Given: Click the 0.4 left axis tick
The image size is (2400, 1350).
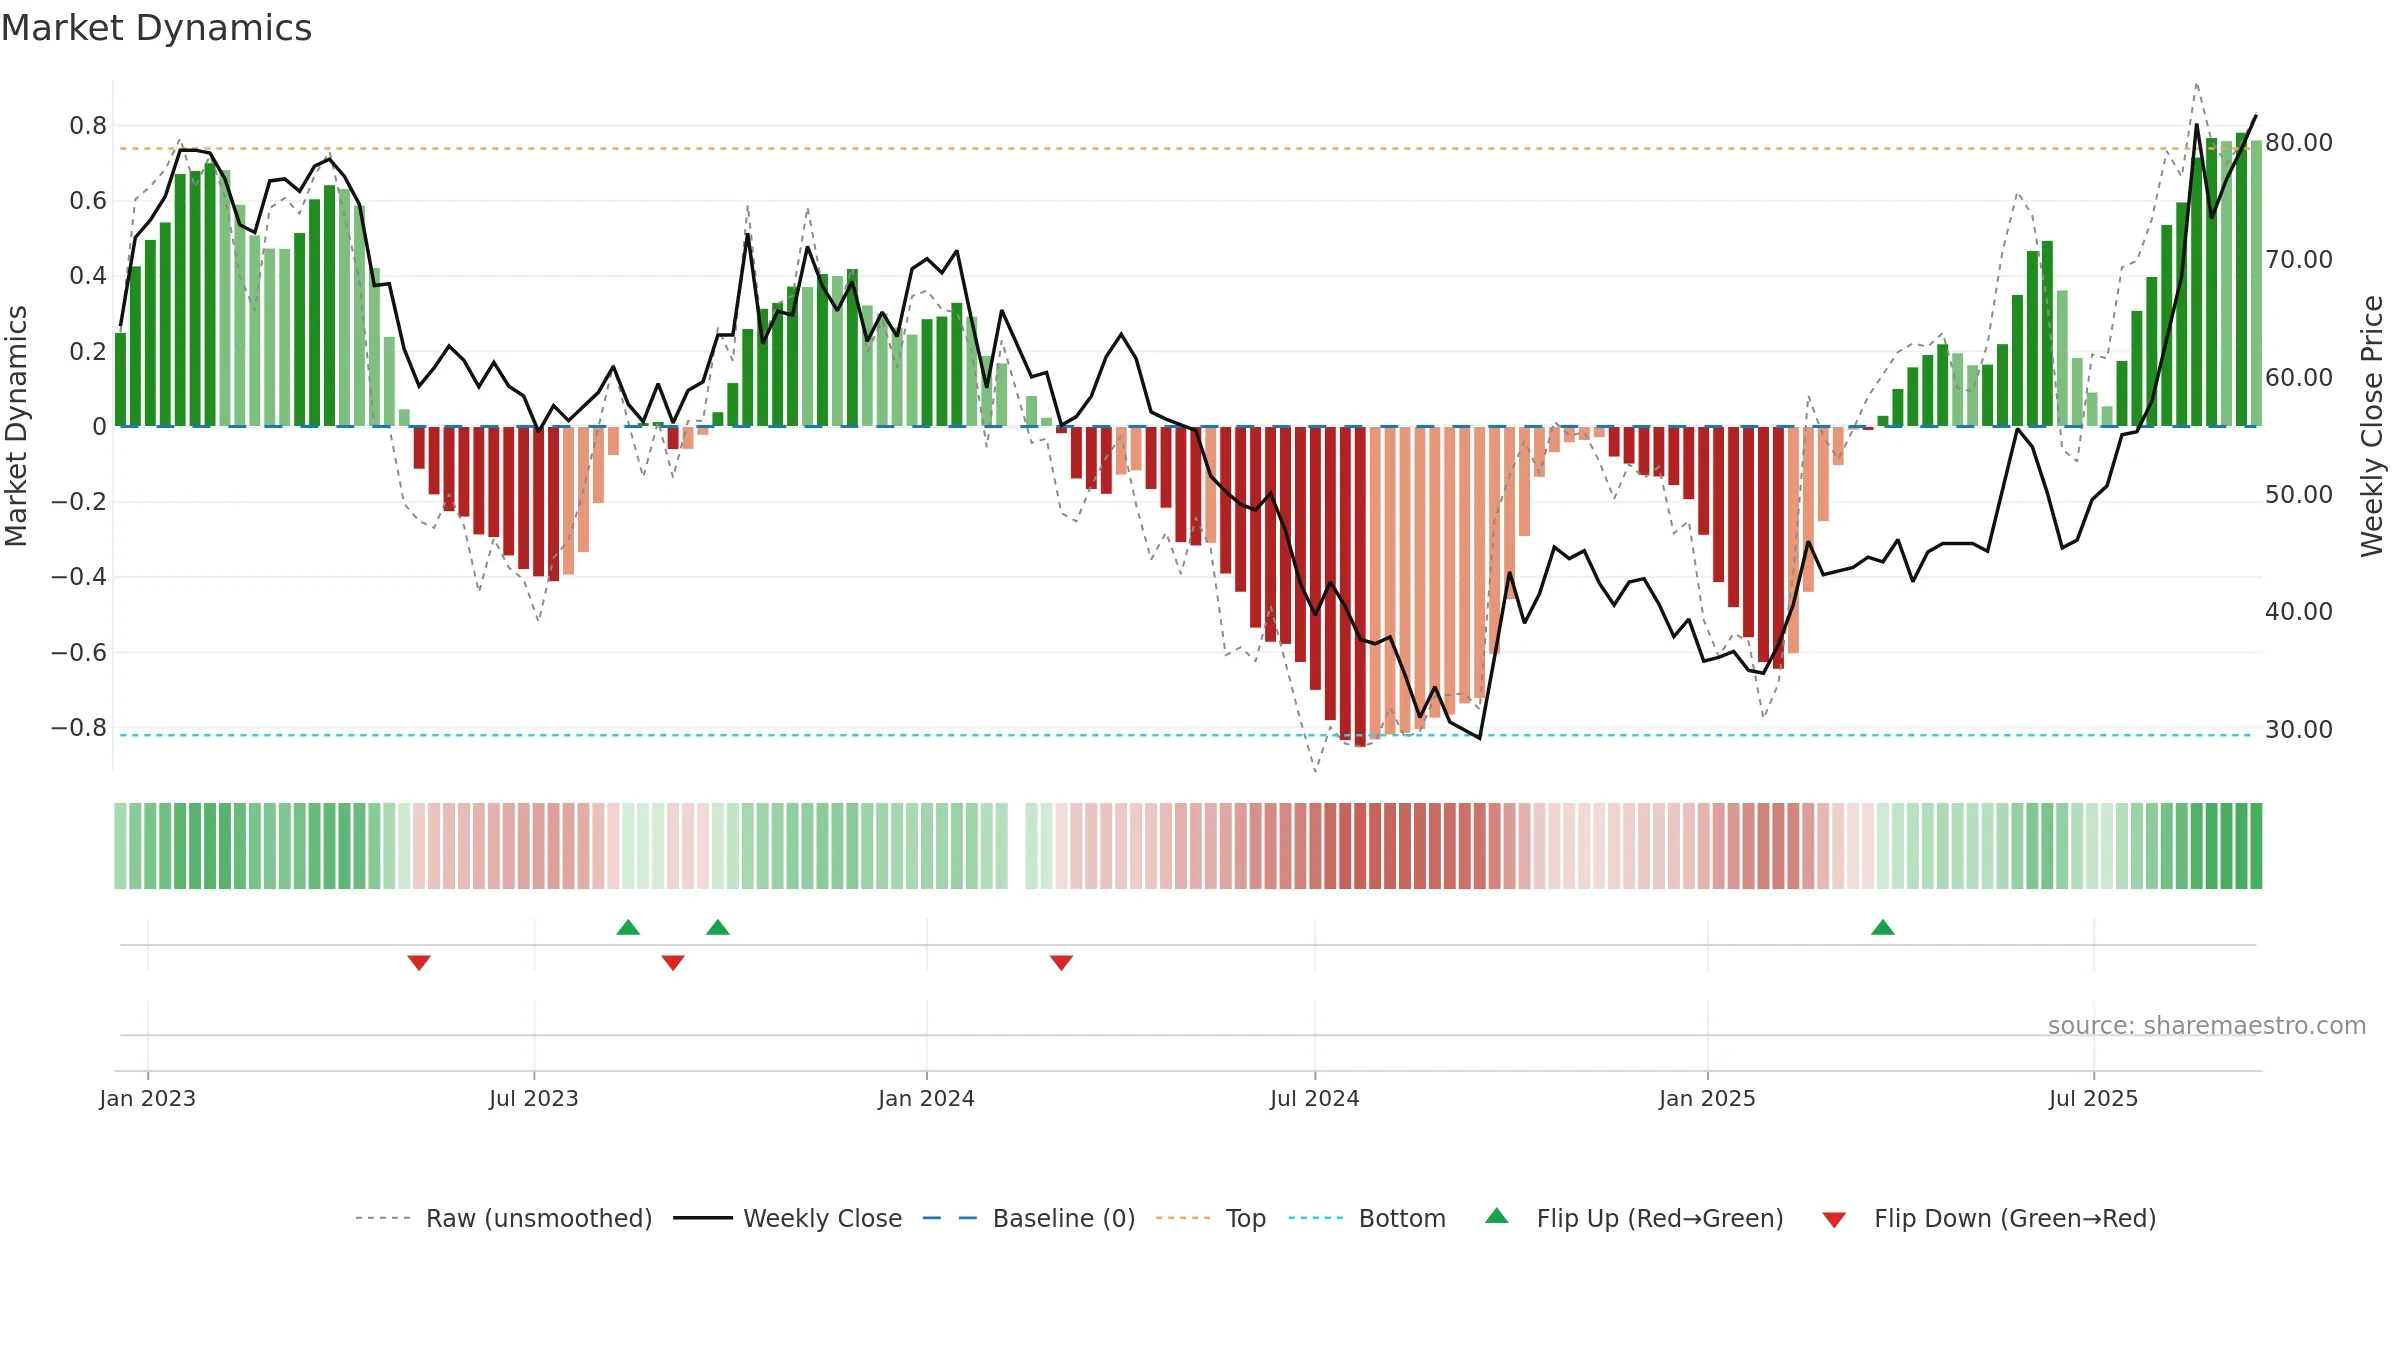Looking at the screenshot, I should (88, 276).
